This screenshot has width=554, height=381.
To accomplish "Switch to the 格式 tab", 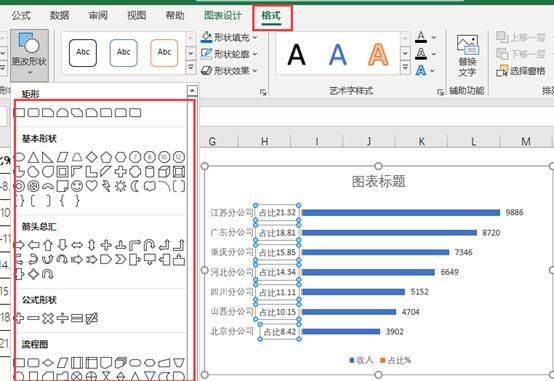I will (271, 15).
